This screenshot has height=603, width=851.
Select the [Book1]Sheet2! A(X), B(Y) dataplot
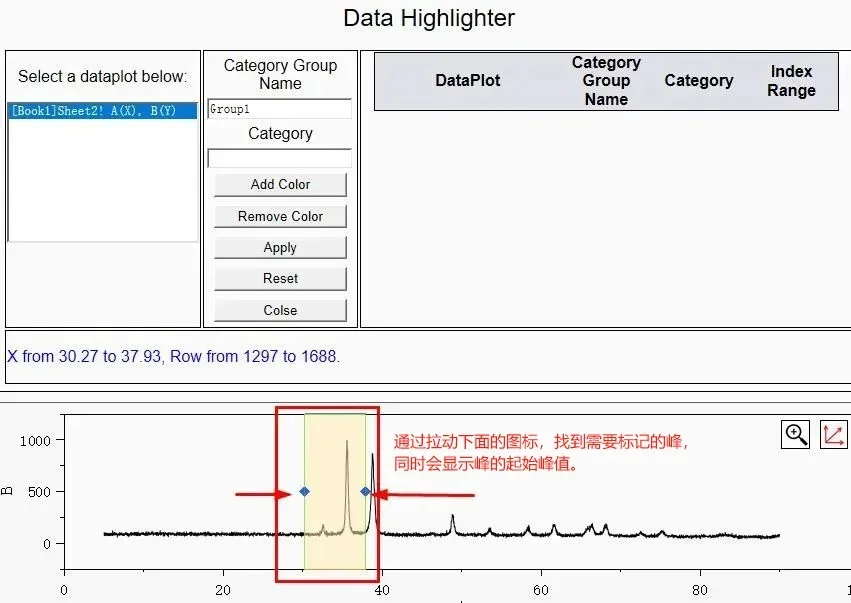[103, 111]
